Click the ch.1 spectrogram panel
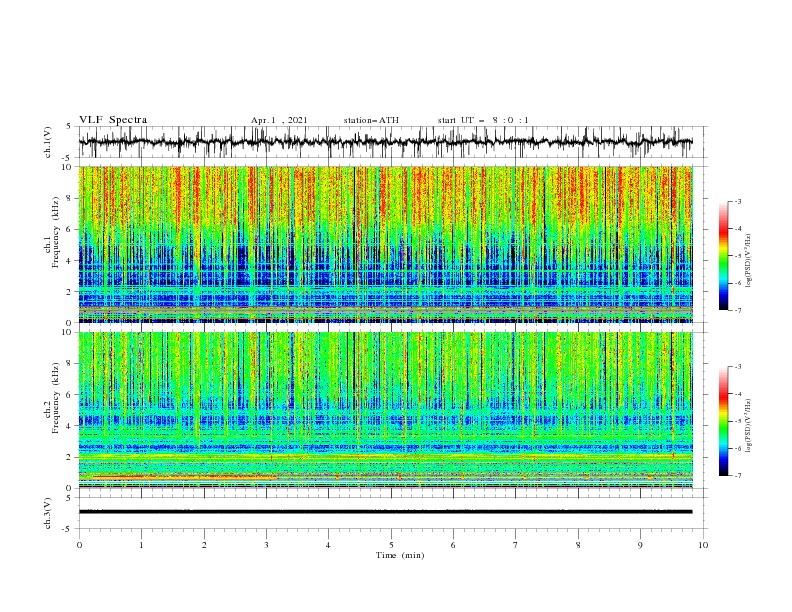Image resolution: width=792 pixels, height=612 pixels. coord(386,244)
